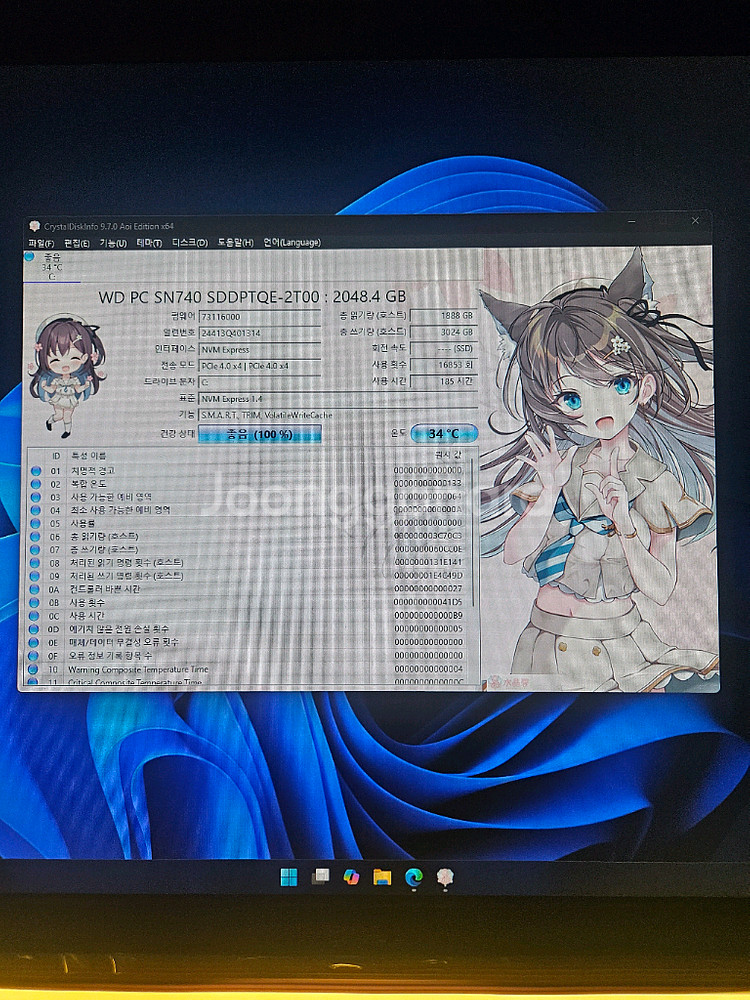Select the 처리된 읽기 명령 횟수 (호스트) row text

tap(126, 563)
